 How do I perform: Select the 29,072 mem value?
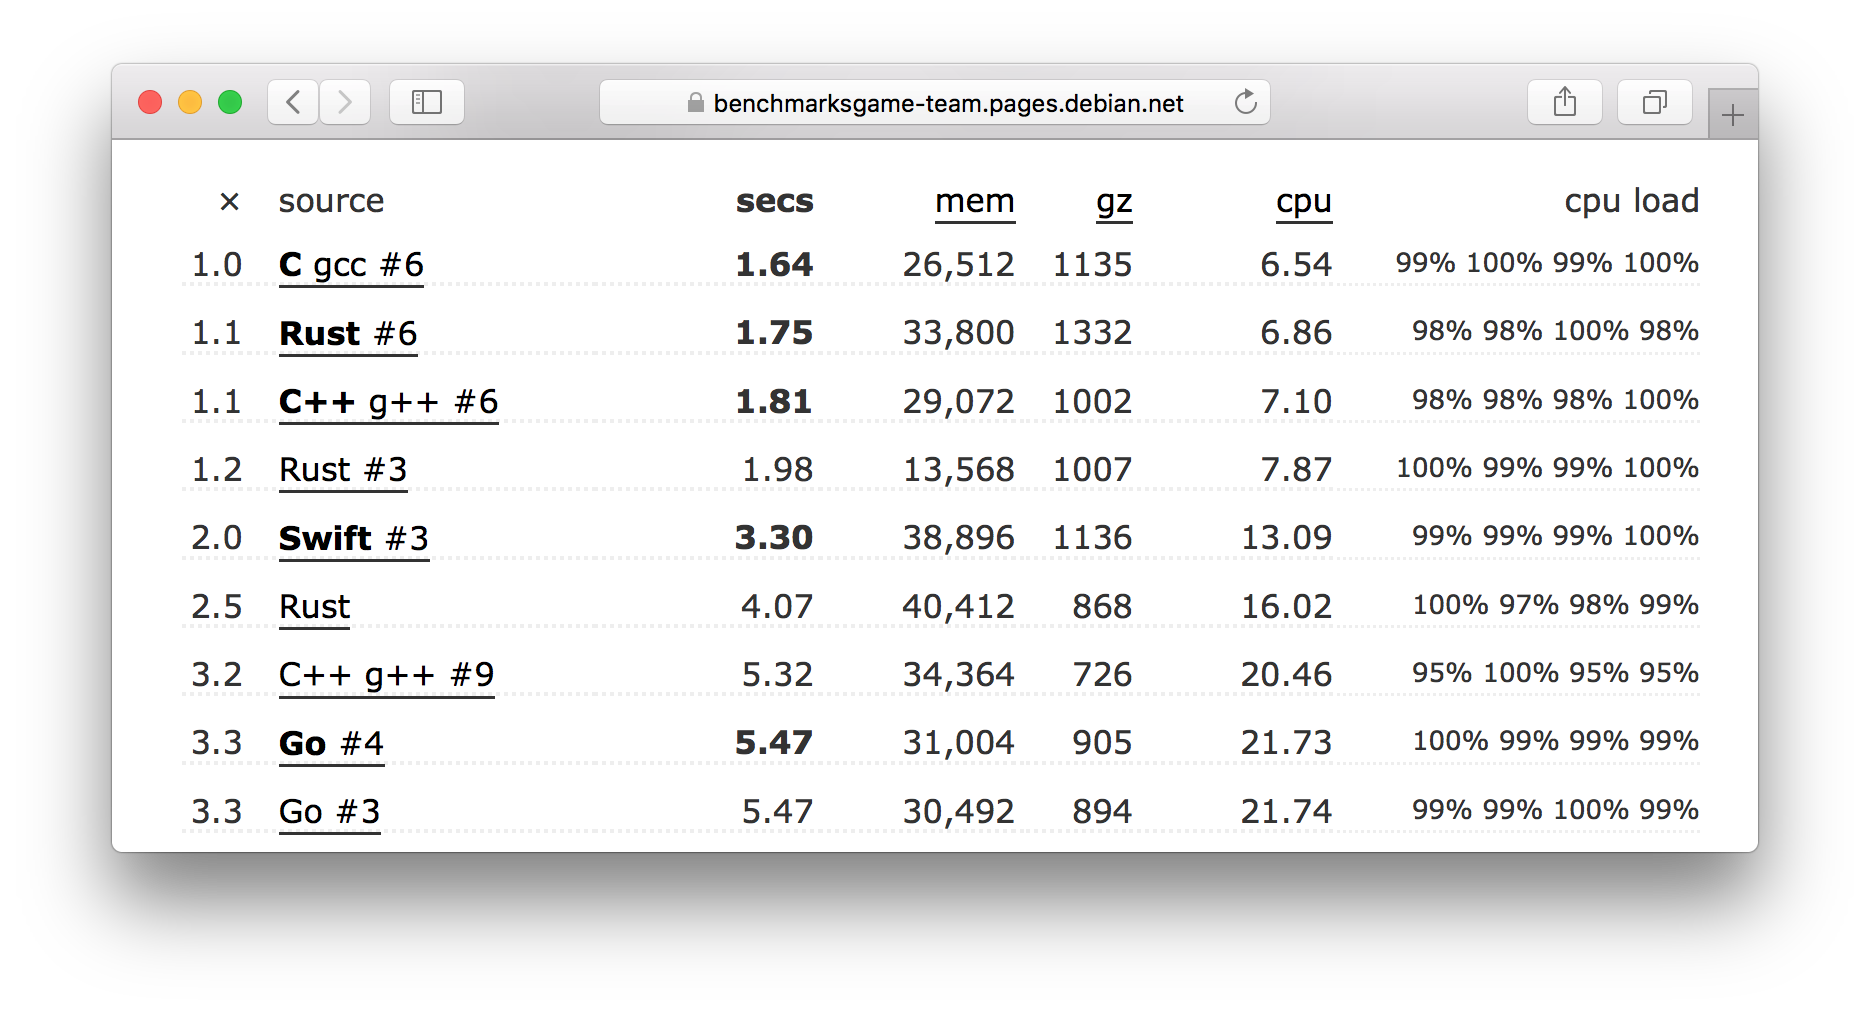tap(958, 402)
